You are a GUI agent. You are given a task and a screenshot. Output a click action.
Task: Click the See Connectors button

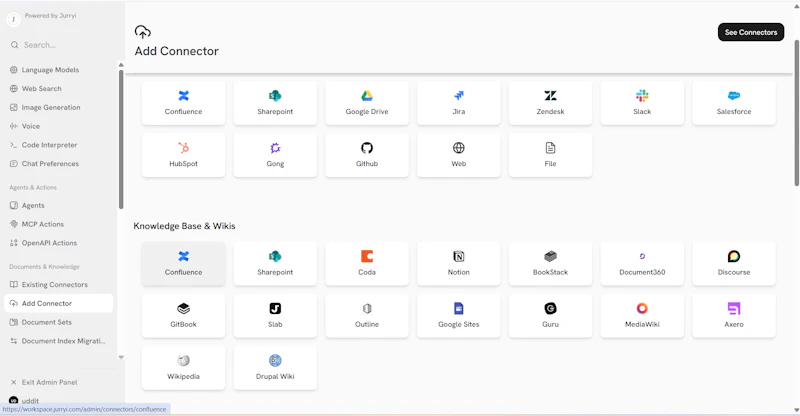click(x=751, y=32)
